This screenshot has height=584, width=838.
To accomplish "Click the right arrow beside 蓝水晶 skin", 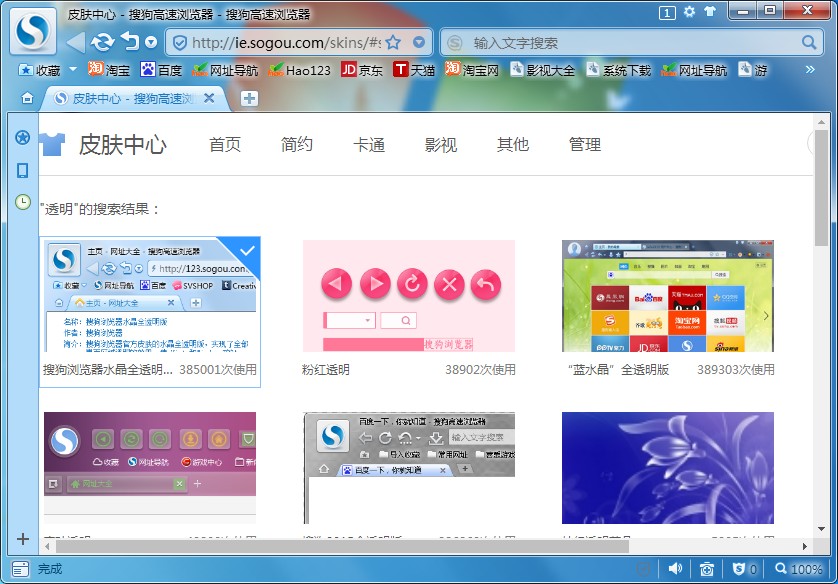I will 766,315.
